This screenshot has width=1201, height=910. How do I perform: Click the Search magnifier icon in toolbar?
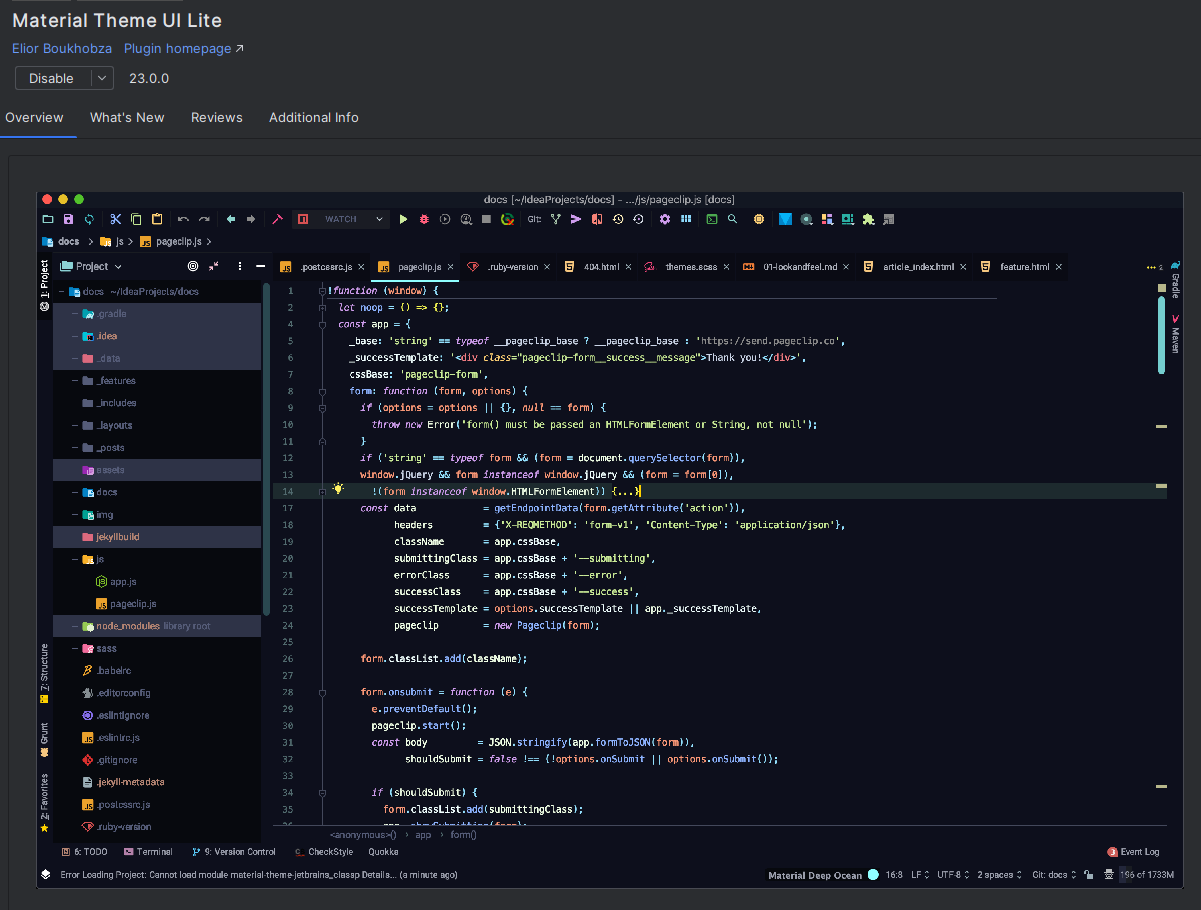click(x=732, y=219)
